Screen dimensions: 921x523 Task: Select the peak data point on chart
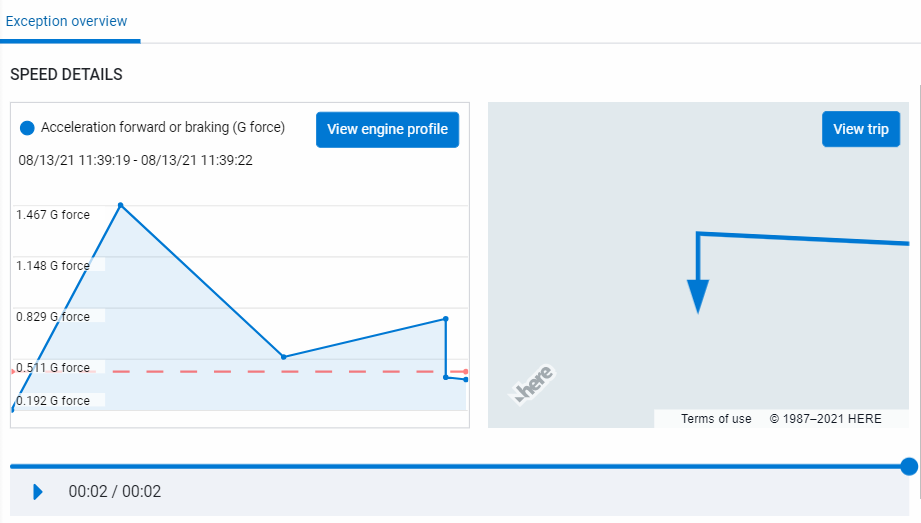(121, 205)
